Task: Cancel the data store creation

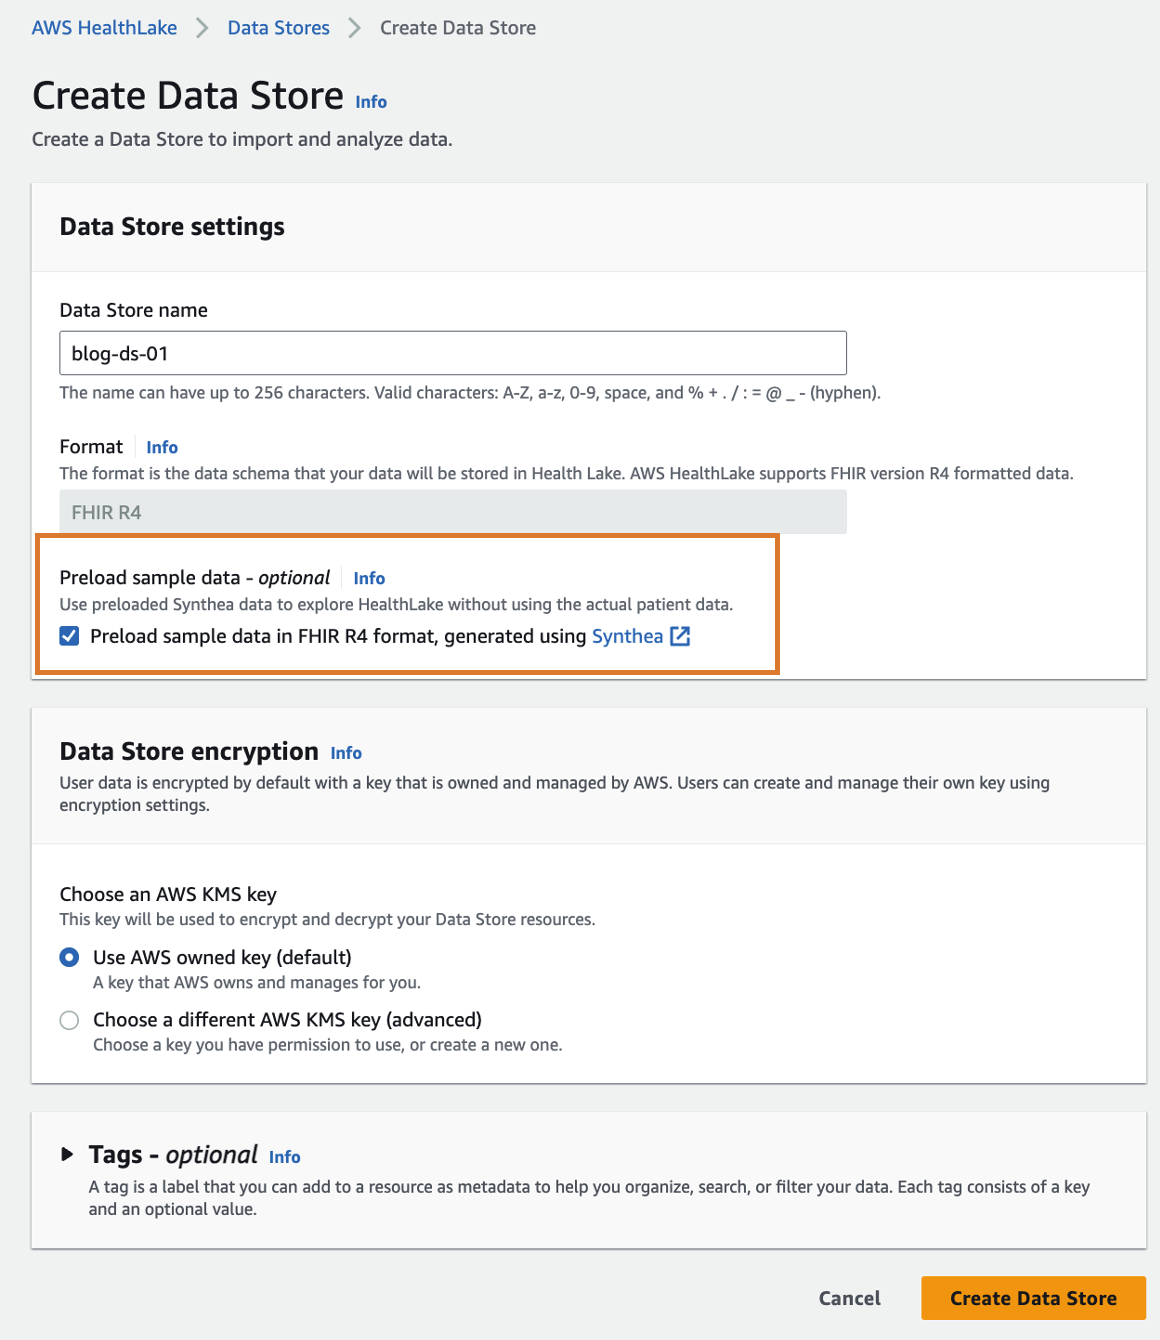Action: pos(849,1298)
